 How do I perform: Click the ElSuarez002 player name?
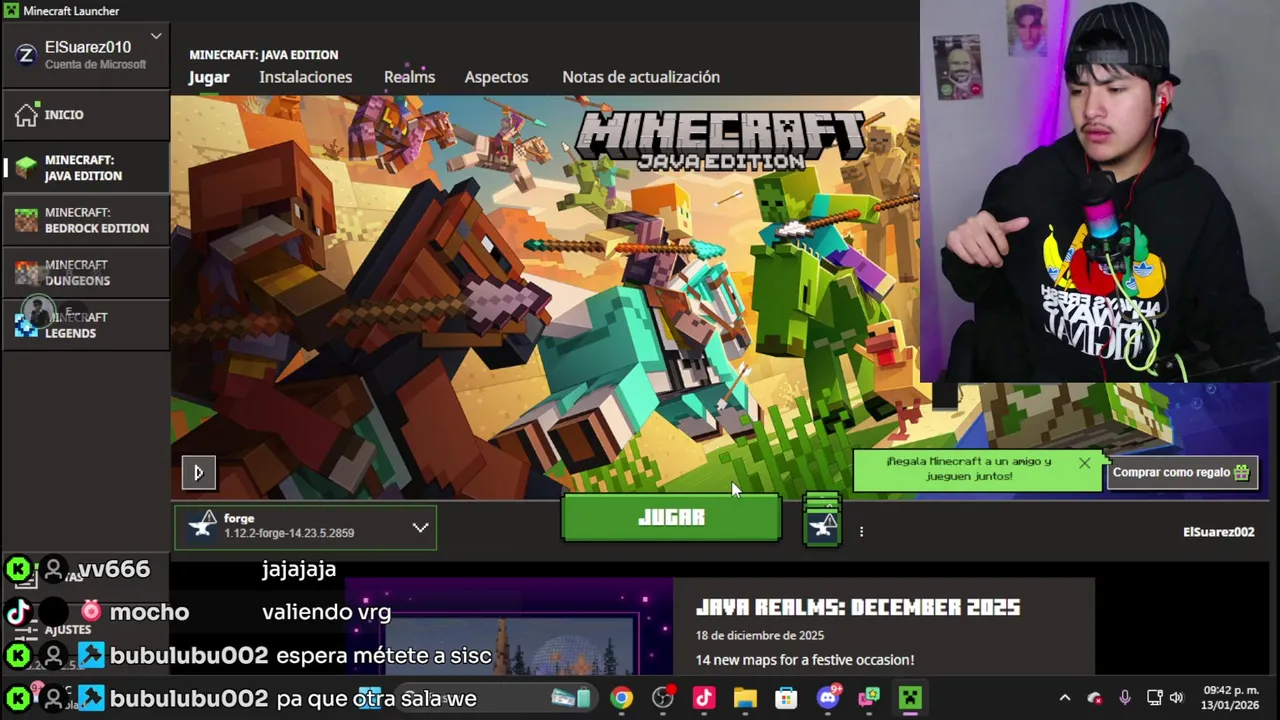point(1218,532)
